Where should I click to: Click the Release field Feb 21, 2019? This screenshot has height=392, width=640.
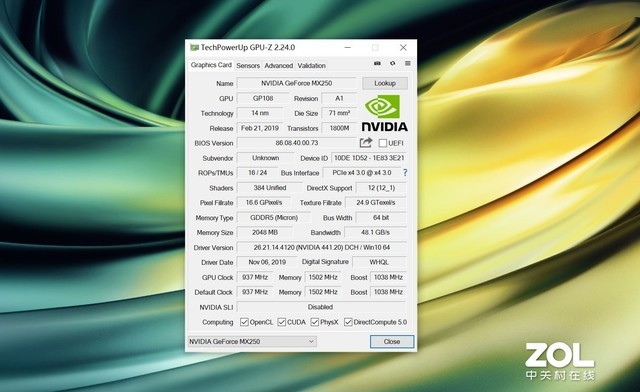(x=260, y=128)
